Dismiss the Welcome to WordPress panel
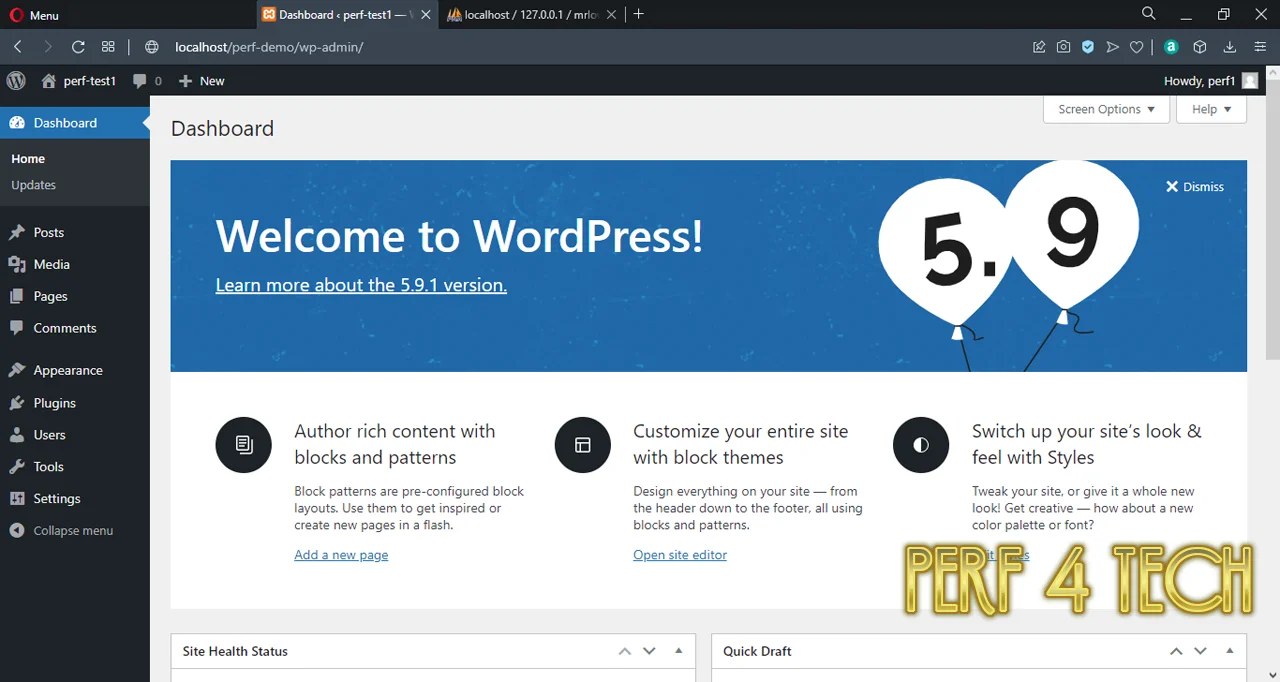1280x682 pixels. (x=1195, y=187)
